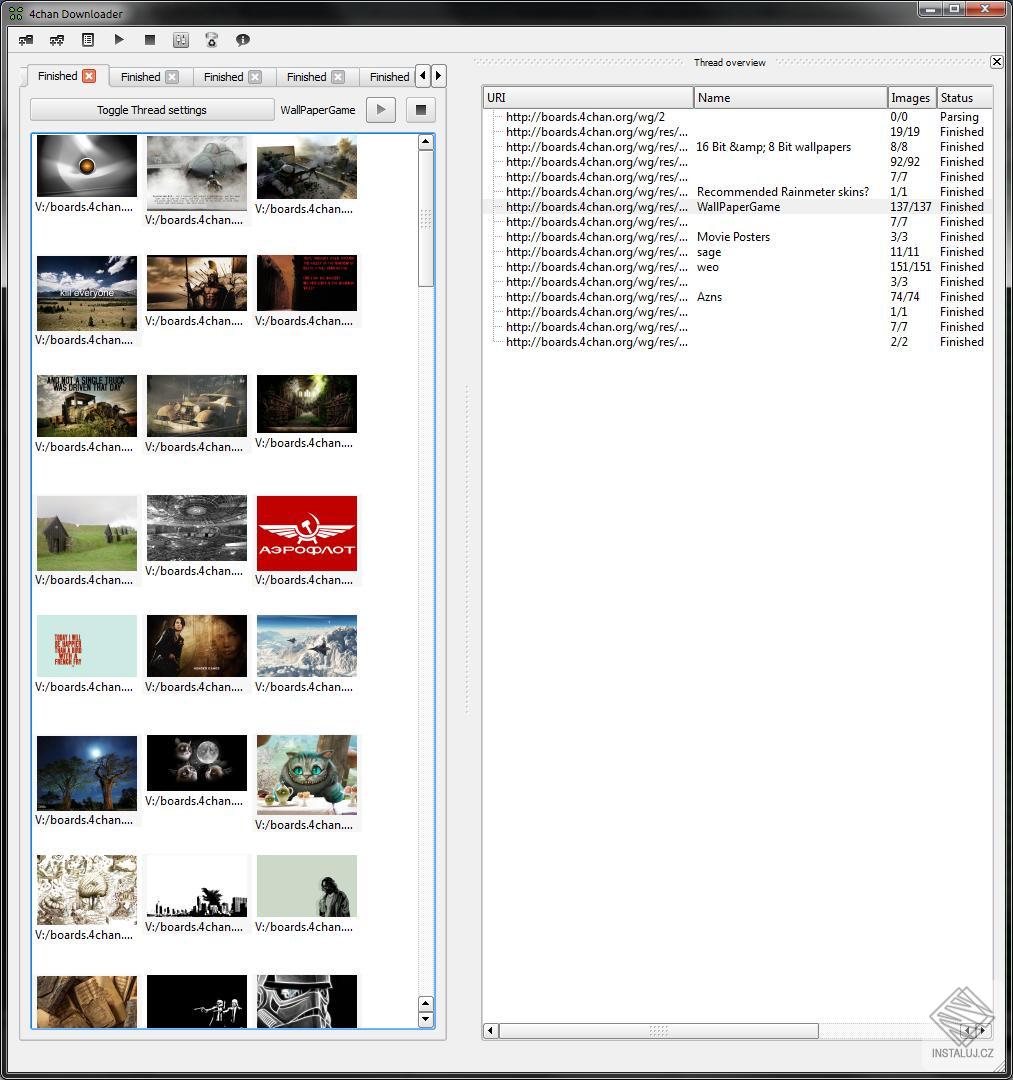Open the Aeroflot red wallpaper thumbnail
Screen dimensions: 1013x1080
click(x=306, y=531)
